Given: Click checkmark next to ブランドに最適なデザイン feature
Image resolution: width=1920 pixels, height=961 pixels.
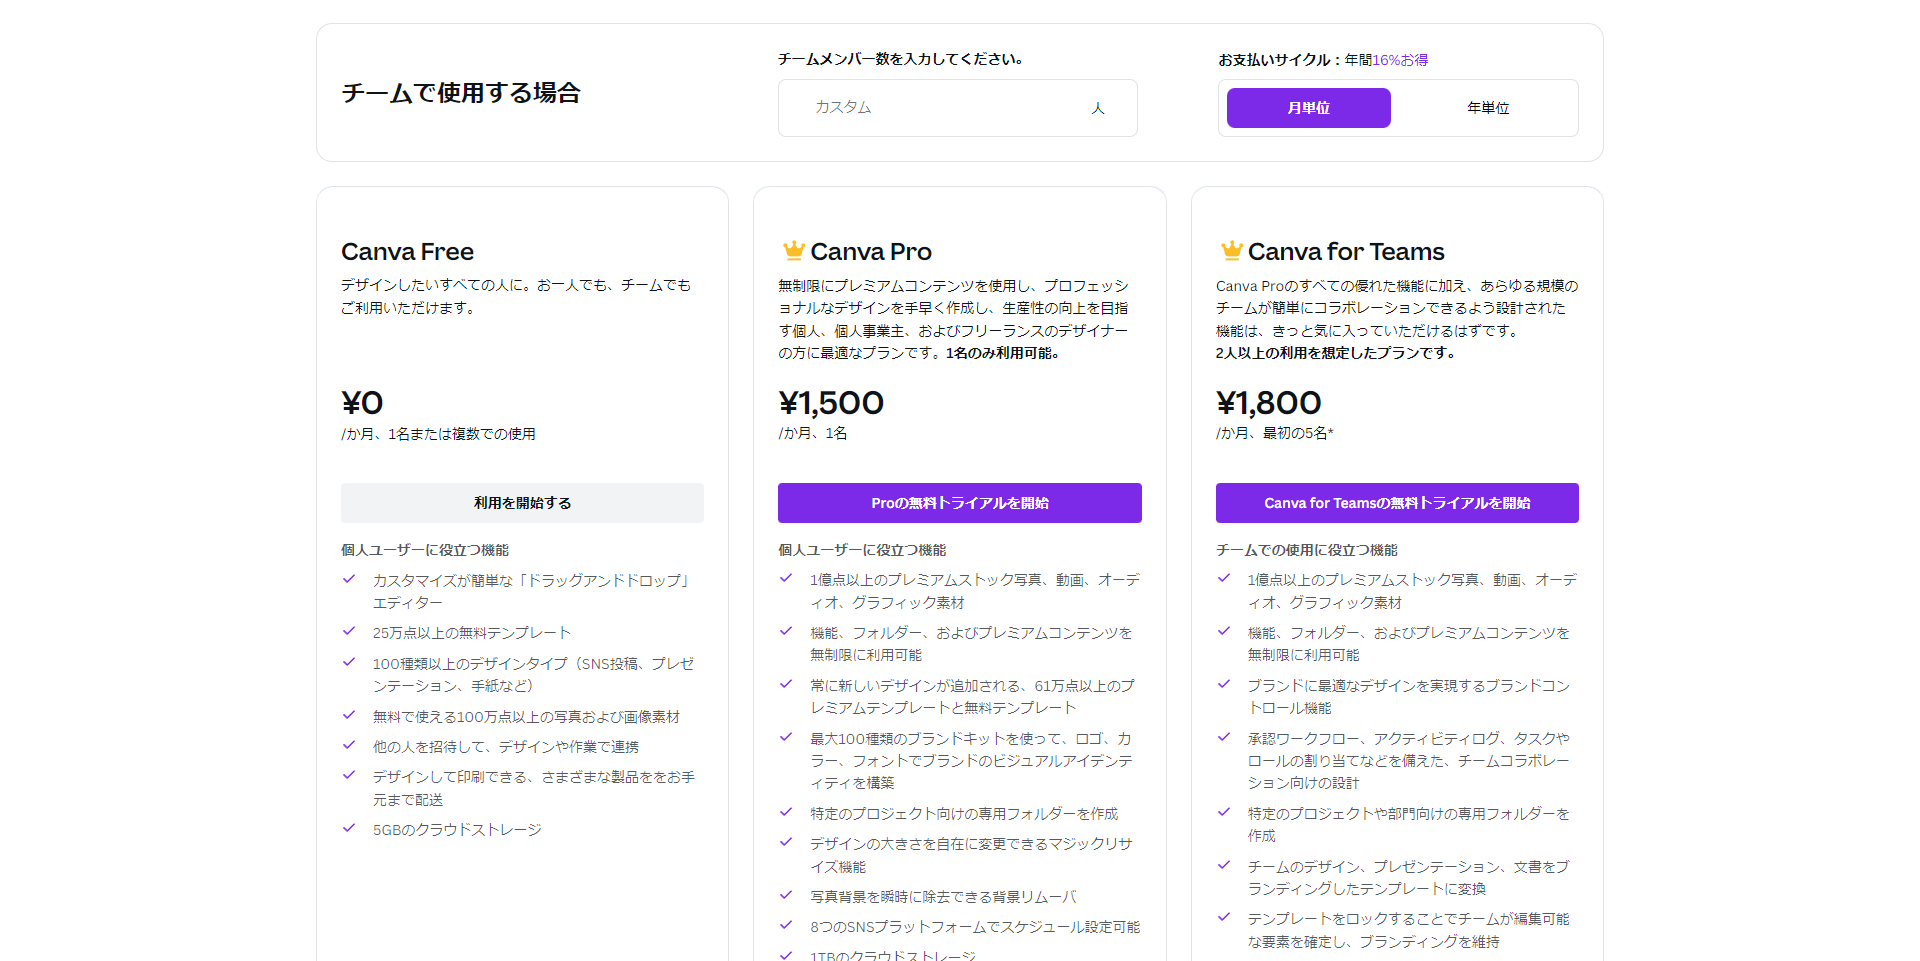Looking at the screenshot, I should point(1224,684).
